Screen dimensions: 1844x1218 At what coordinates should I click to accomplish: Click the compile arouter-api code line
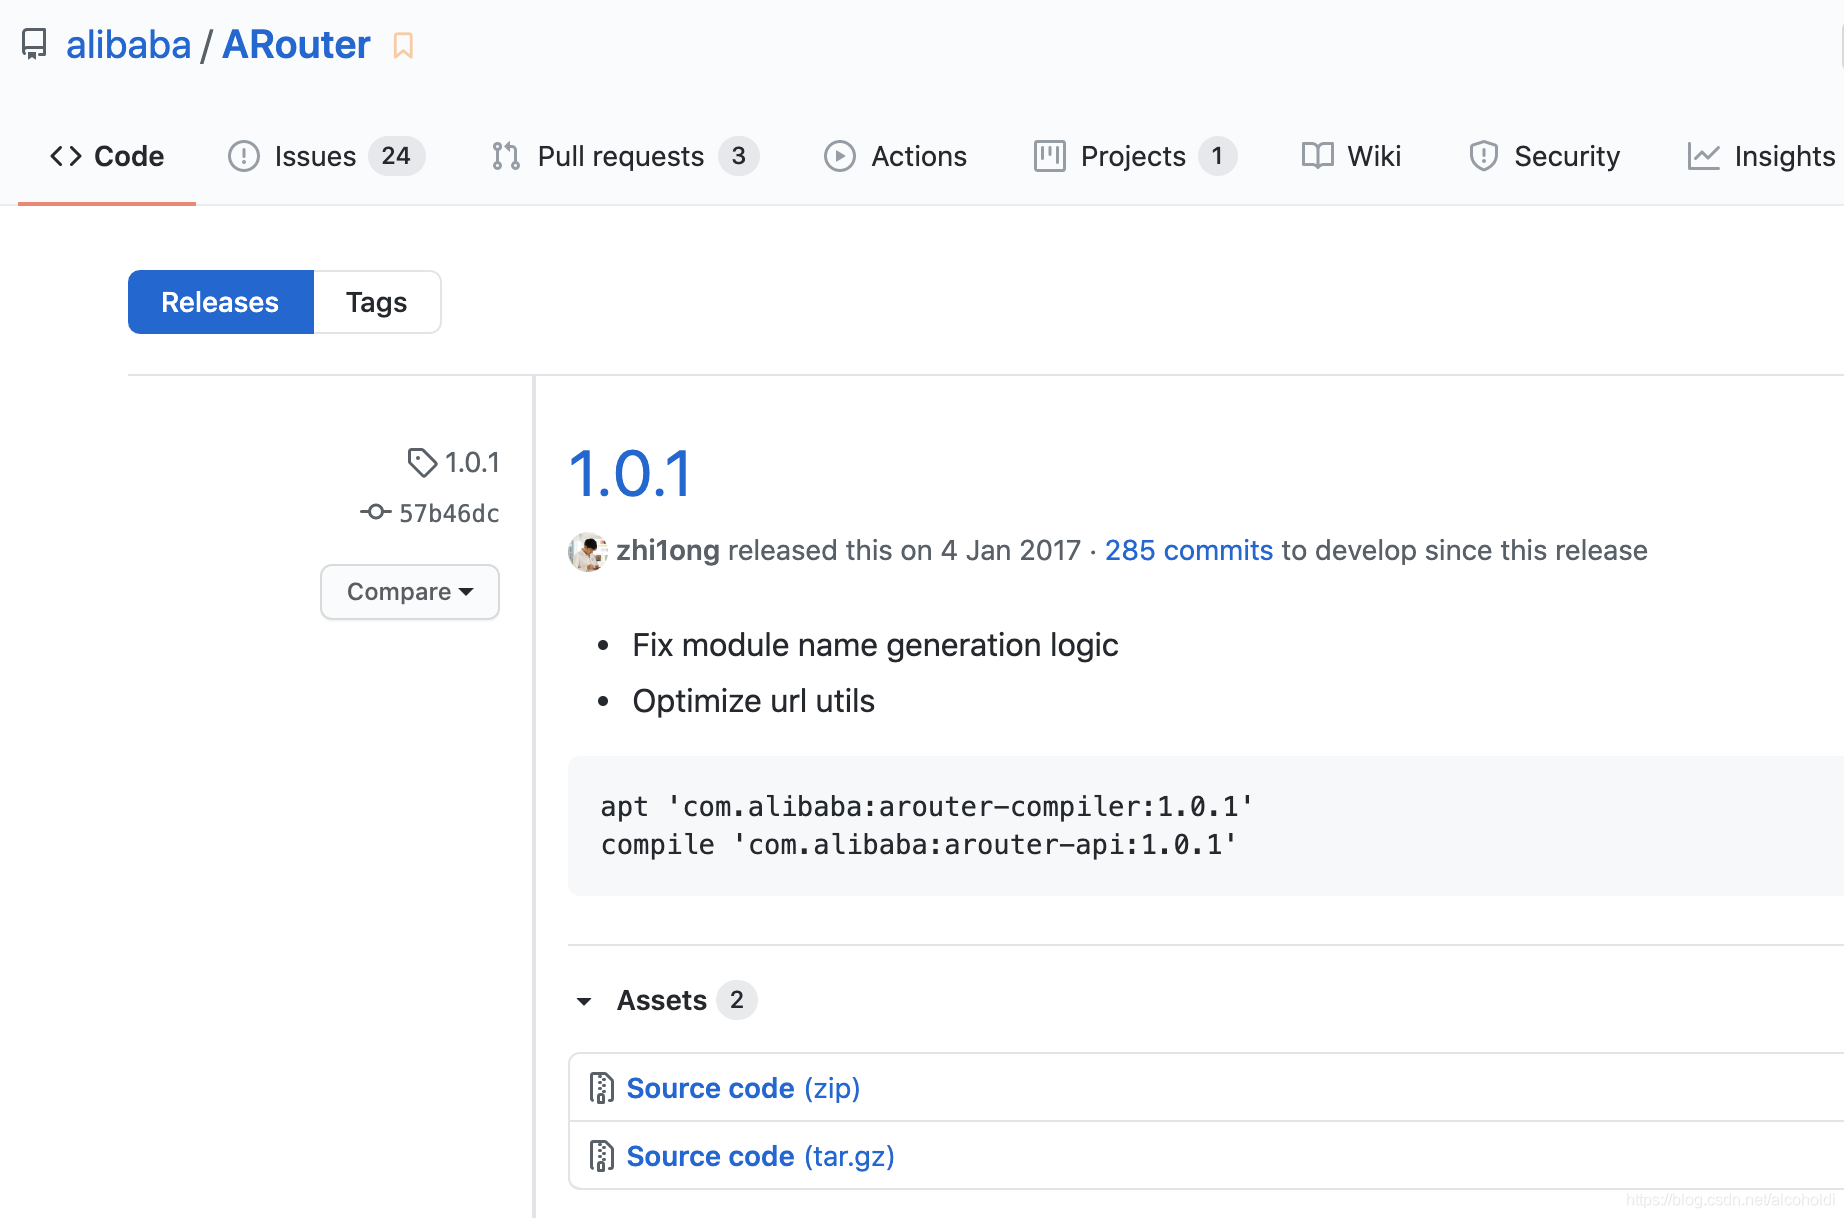tap(918, 845)
